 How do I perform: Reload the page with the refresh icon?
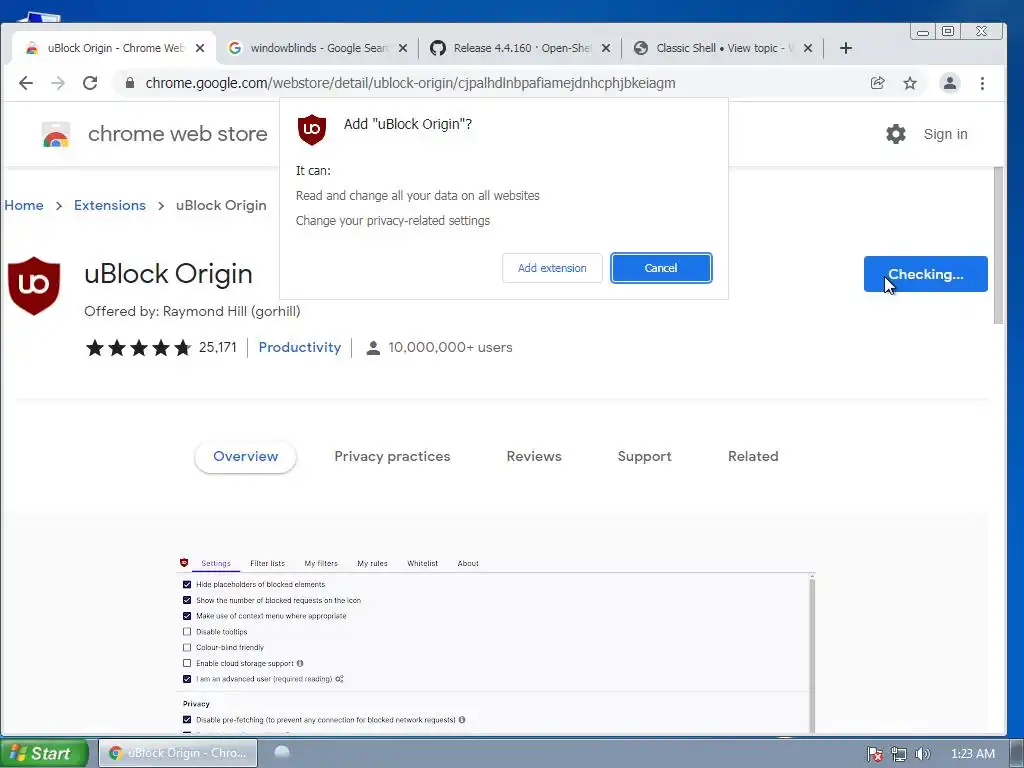[90, 83]
